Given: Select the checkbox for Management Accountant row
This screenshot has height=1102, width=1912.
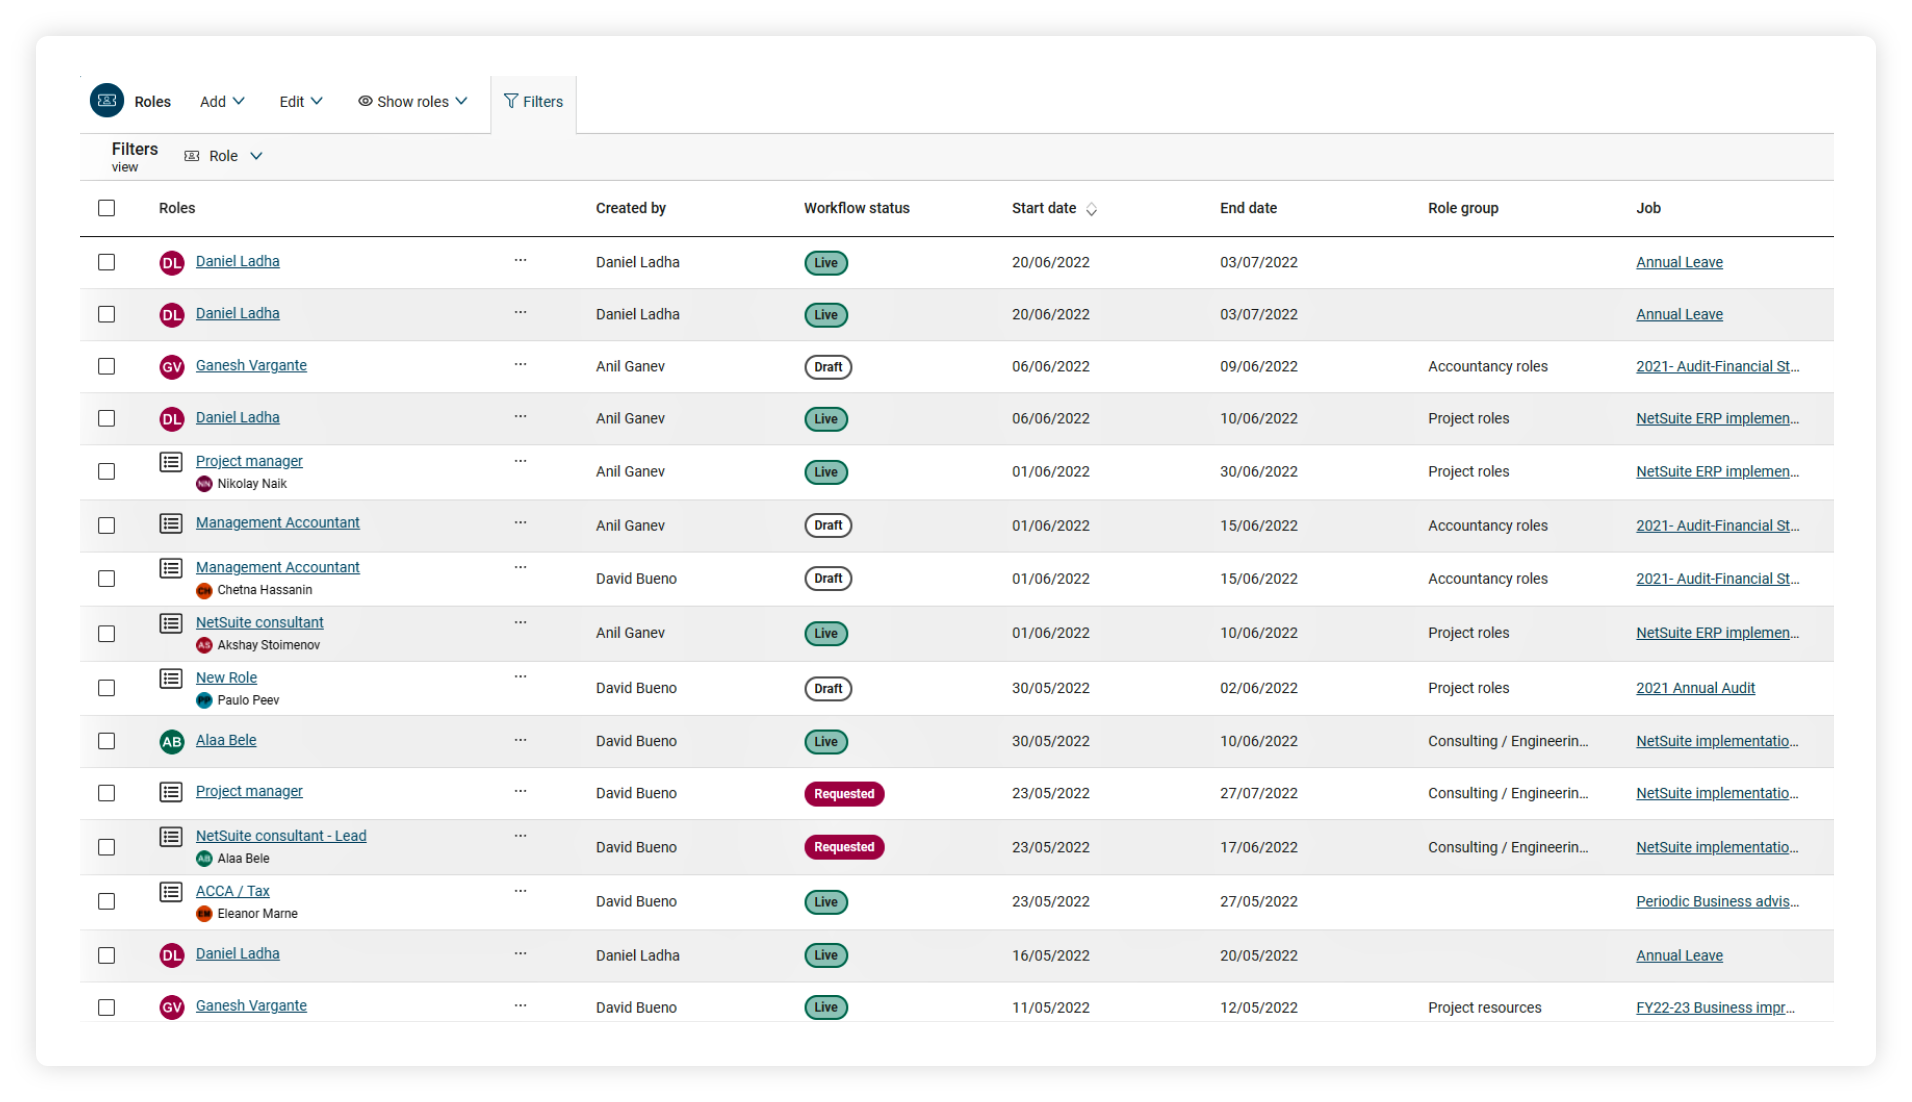Looking at the screenshot, I should (x=107, y=525).
